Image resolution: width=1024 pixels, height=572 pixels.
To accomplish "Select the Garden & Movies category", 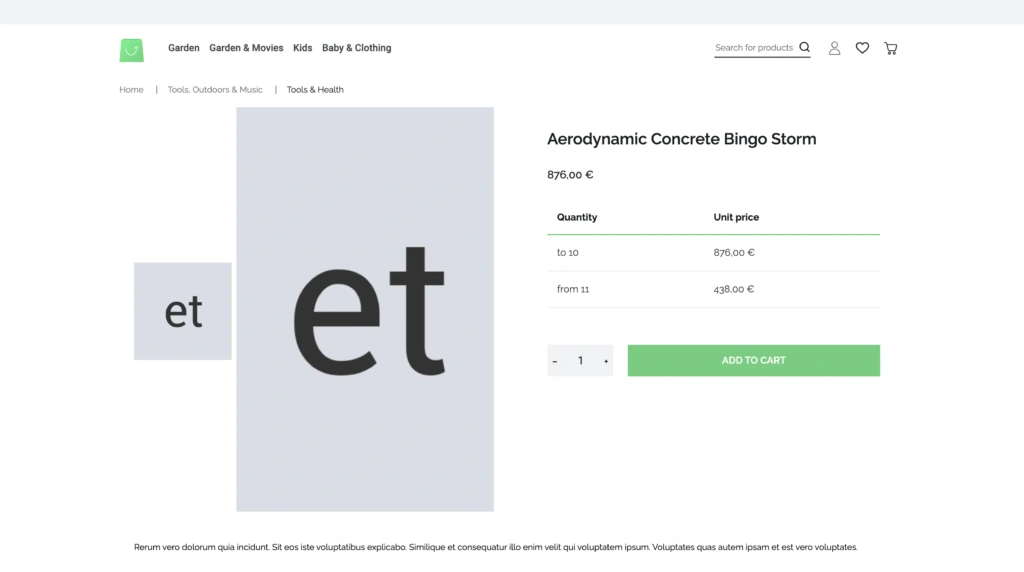I will 246,48.
